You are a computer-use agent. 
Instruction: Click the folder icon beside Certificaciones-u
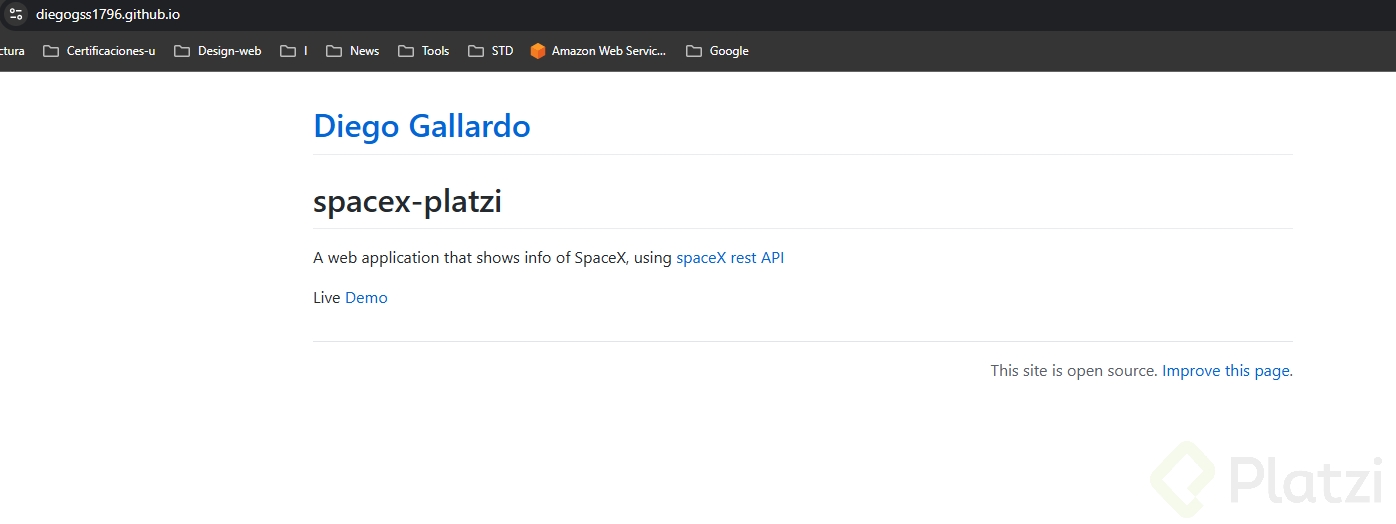pos(51,51)
